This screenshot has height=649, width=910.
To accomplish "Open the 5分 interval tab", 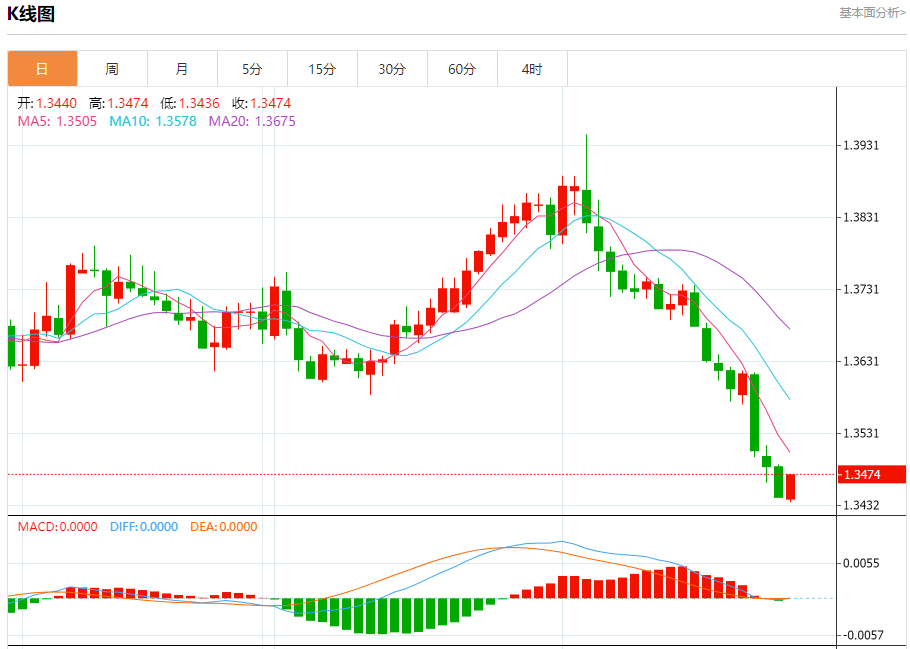I will coord(252,69).
